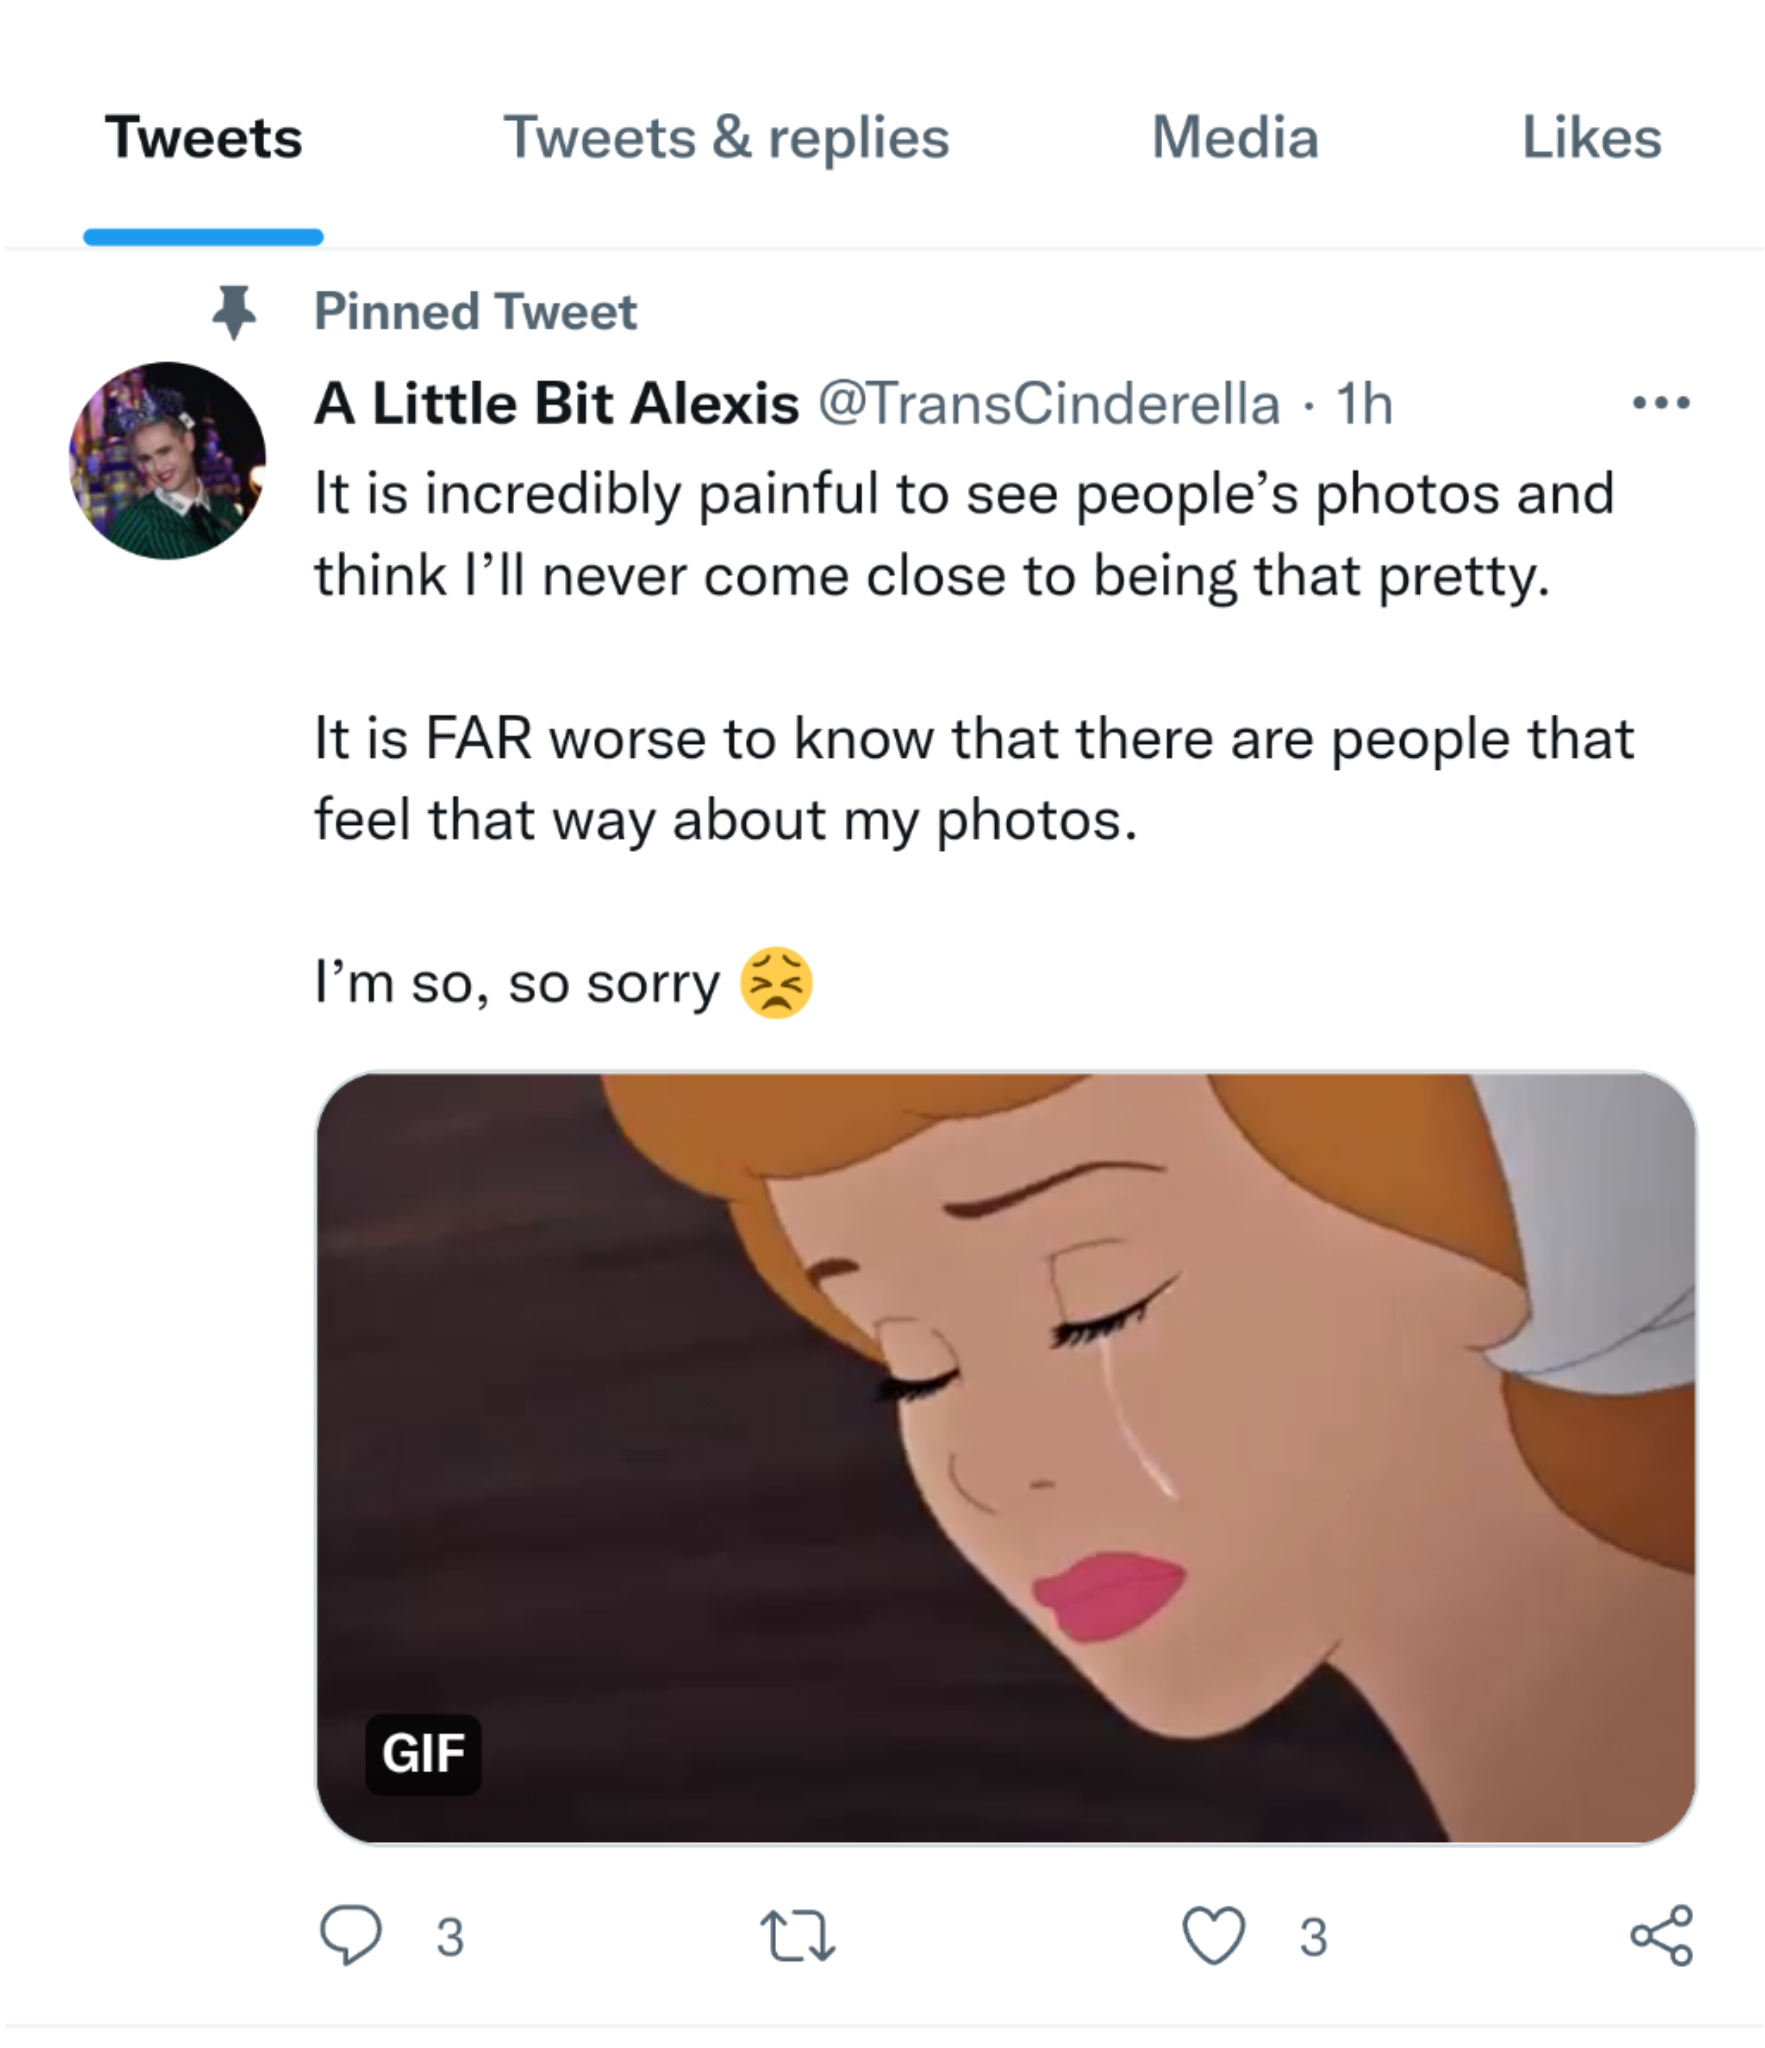Click the A Little Bit Alexis display name

(557, 403)
